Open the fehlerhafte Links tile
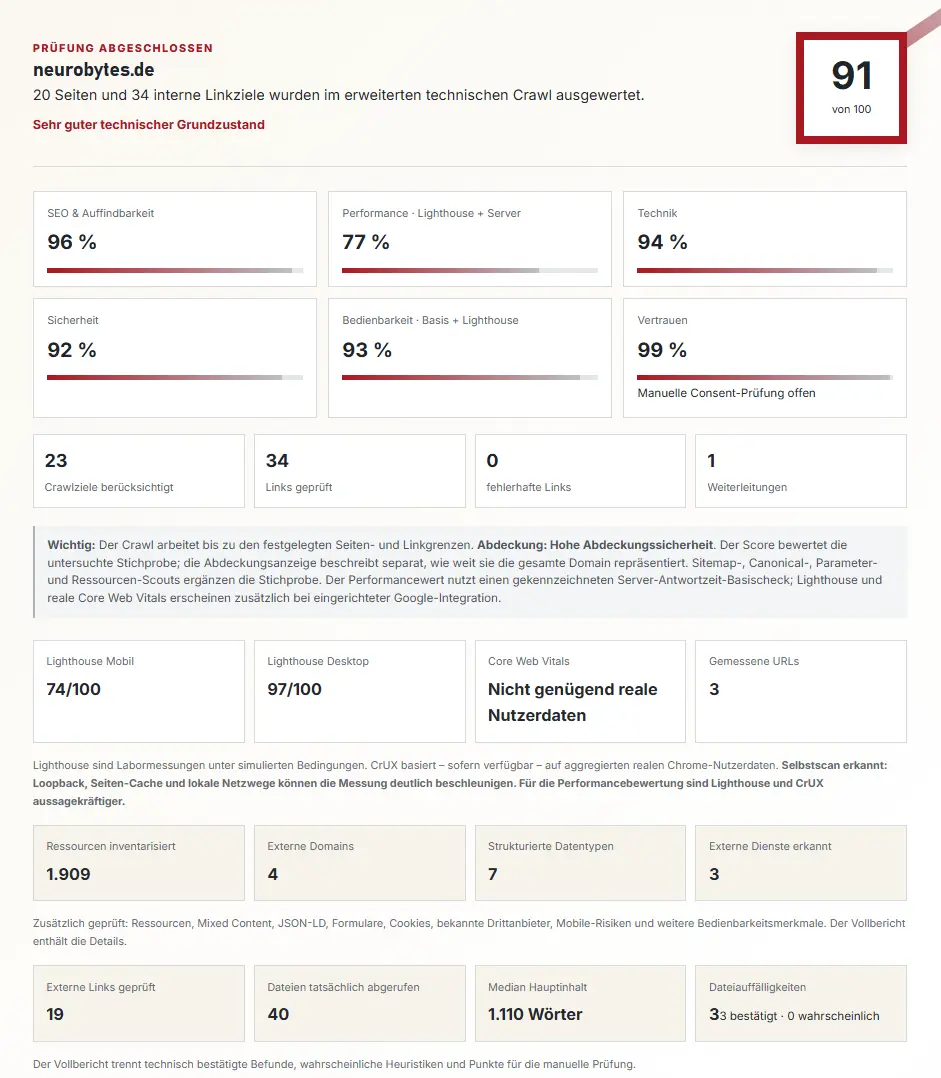This screenshot has width=941, height=1078. coord(580,471)
